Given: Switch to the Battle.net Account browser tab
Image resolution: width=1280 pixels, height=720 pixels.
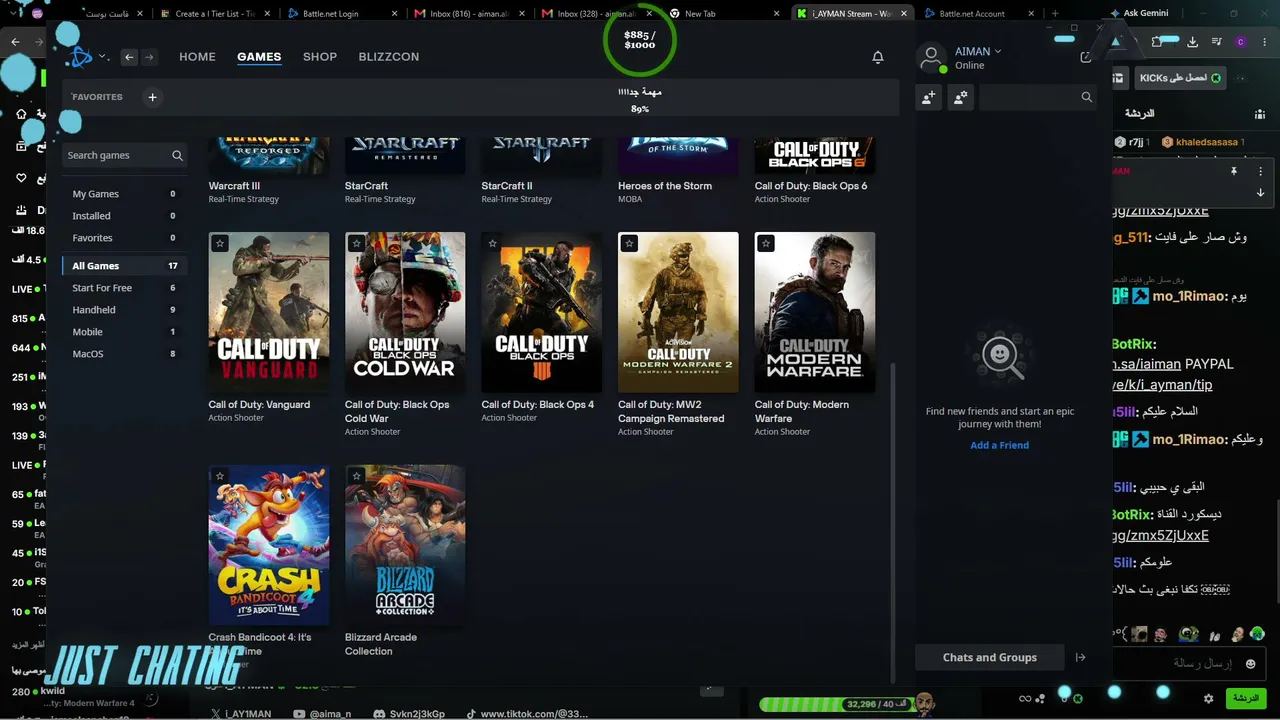Looking at the screenshot, I should 979,14.
